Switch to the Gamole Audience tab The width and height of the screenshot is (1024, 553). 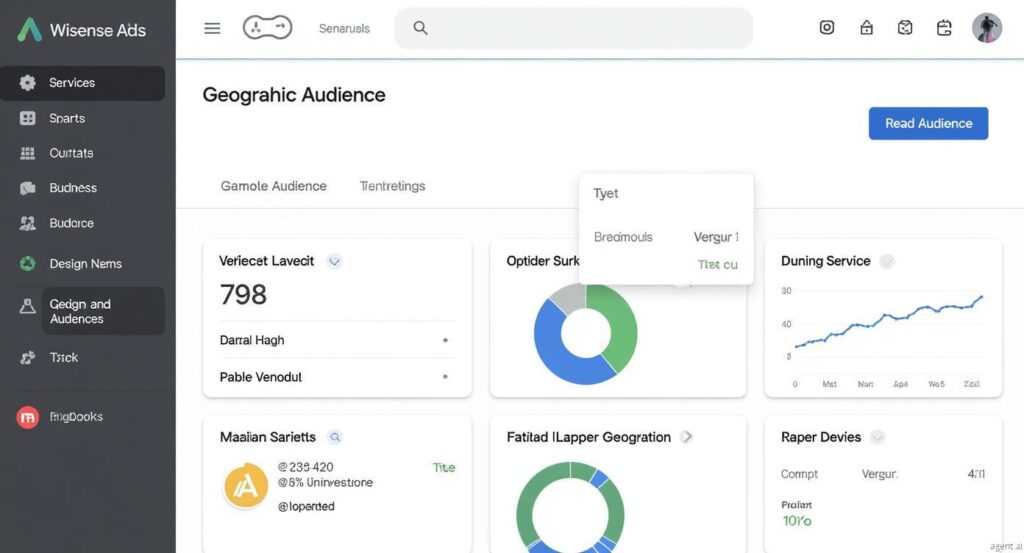coord(273,186)
